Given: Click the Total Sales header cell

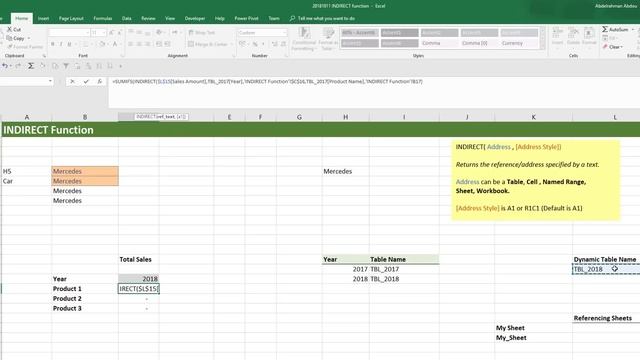Looking at the screenshot, I should [139, 259].
